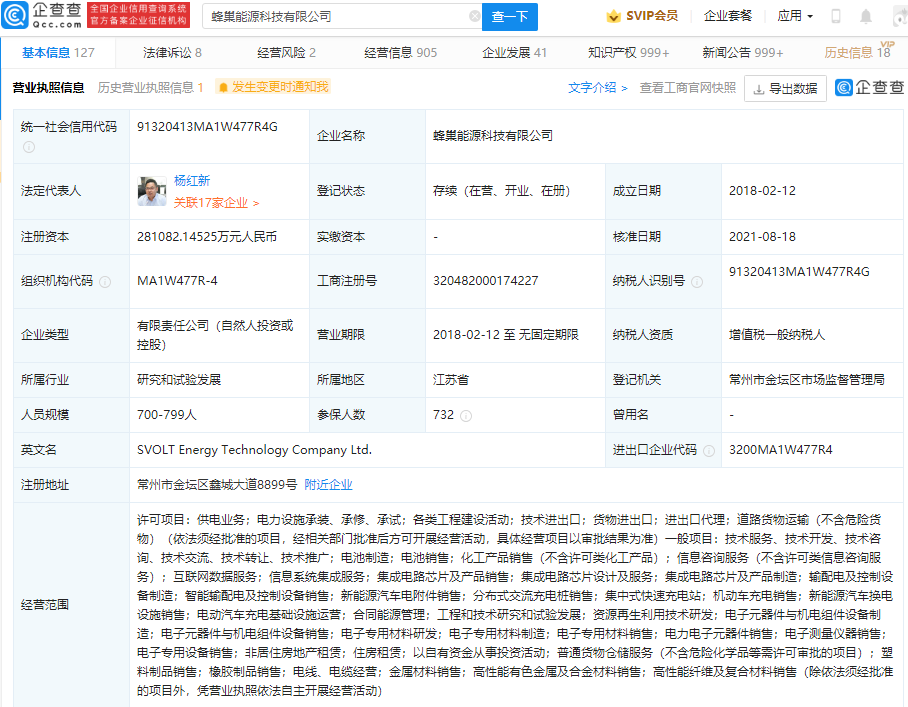Switch to 法律诉讼 tab

[x=172, y=53]
